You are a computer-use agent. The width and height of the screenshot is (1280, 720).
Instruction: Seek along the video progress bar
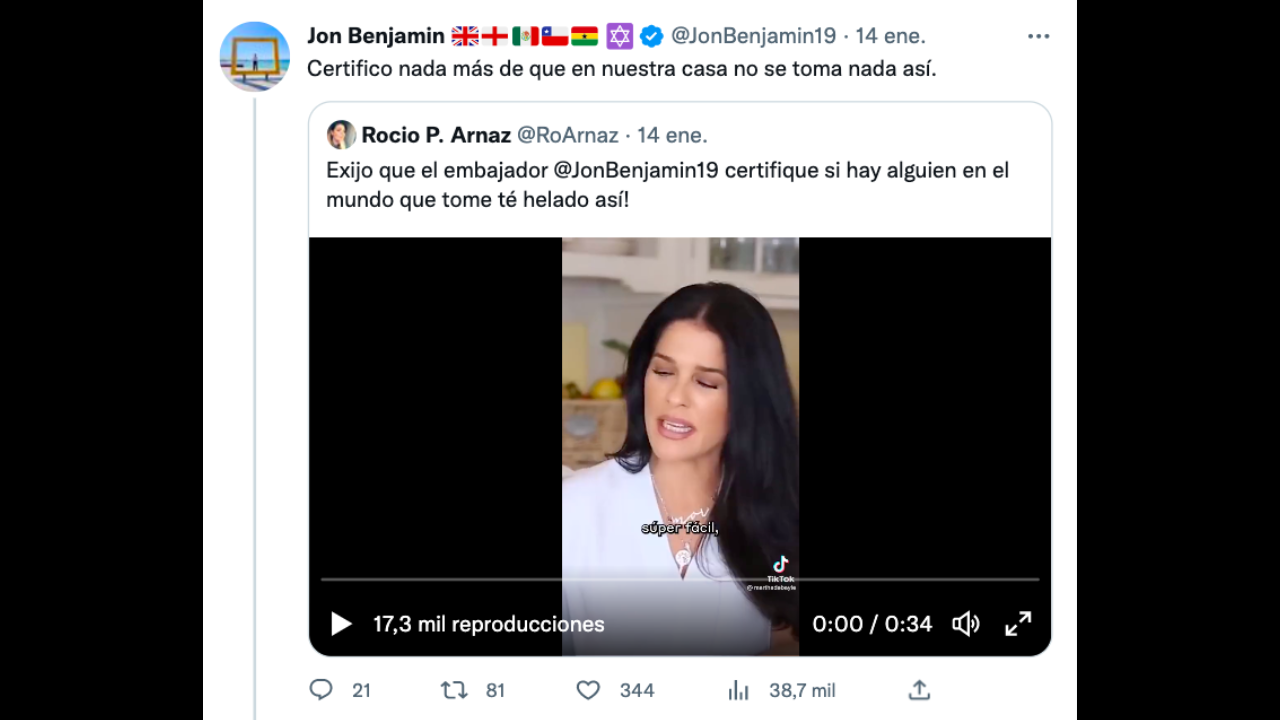(680, 579)
